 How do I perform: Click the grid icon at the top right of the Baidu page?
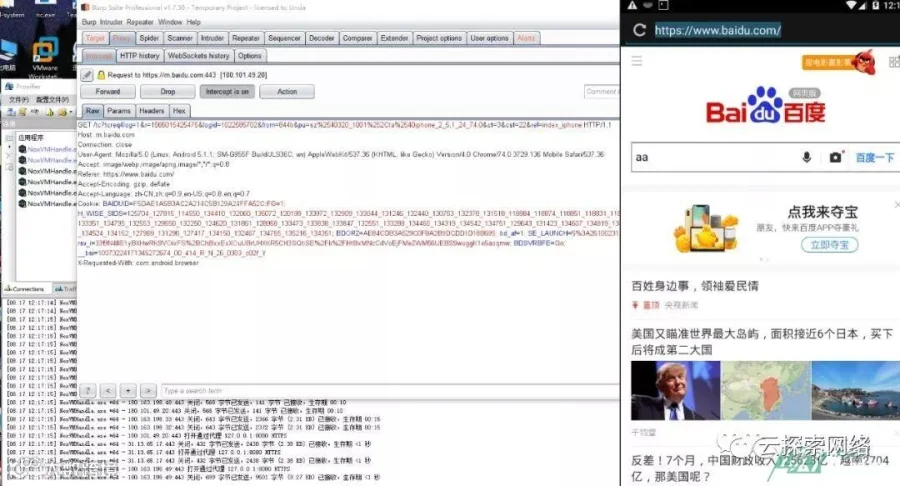894,61
